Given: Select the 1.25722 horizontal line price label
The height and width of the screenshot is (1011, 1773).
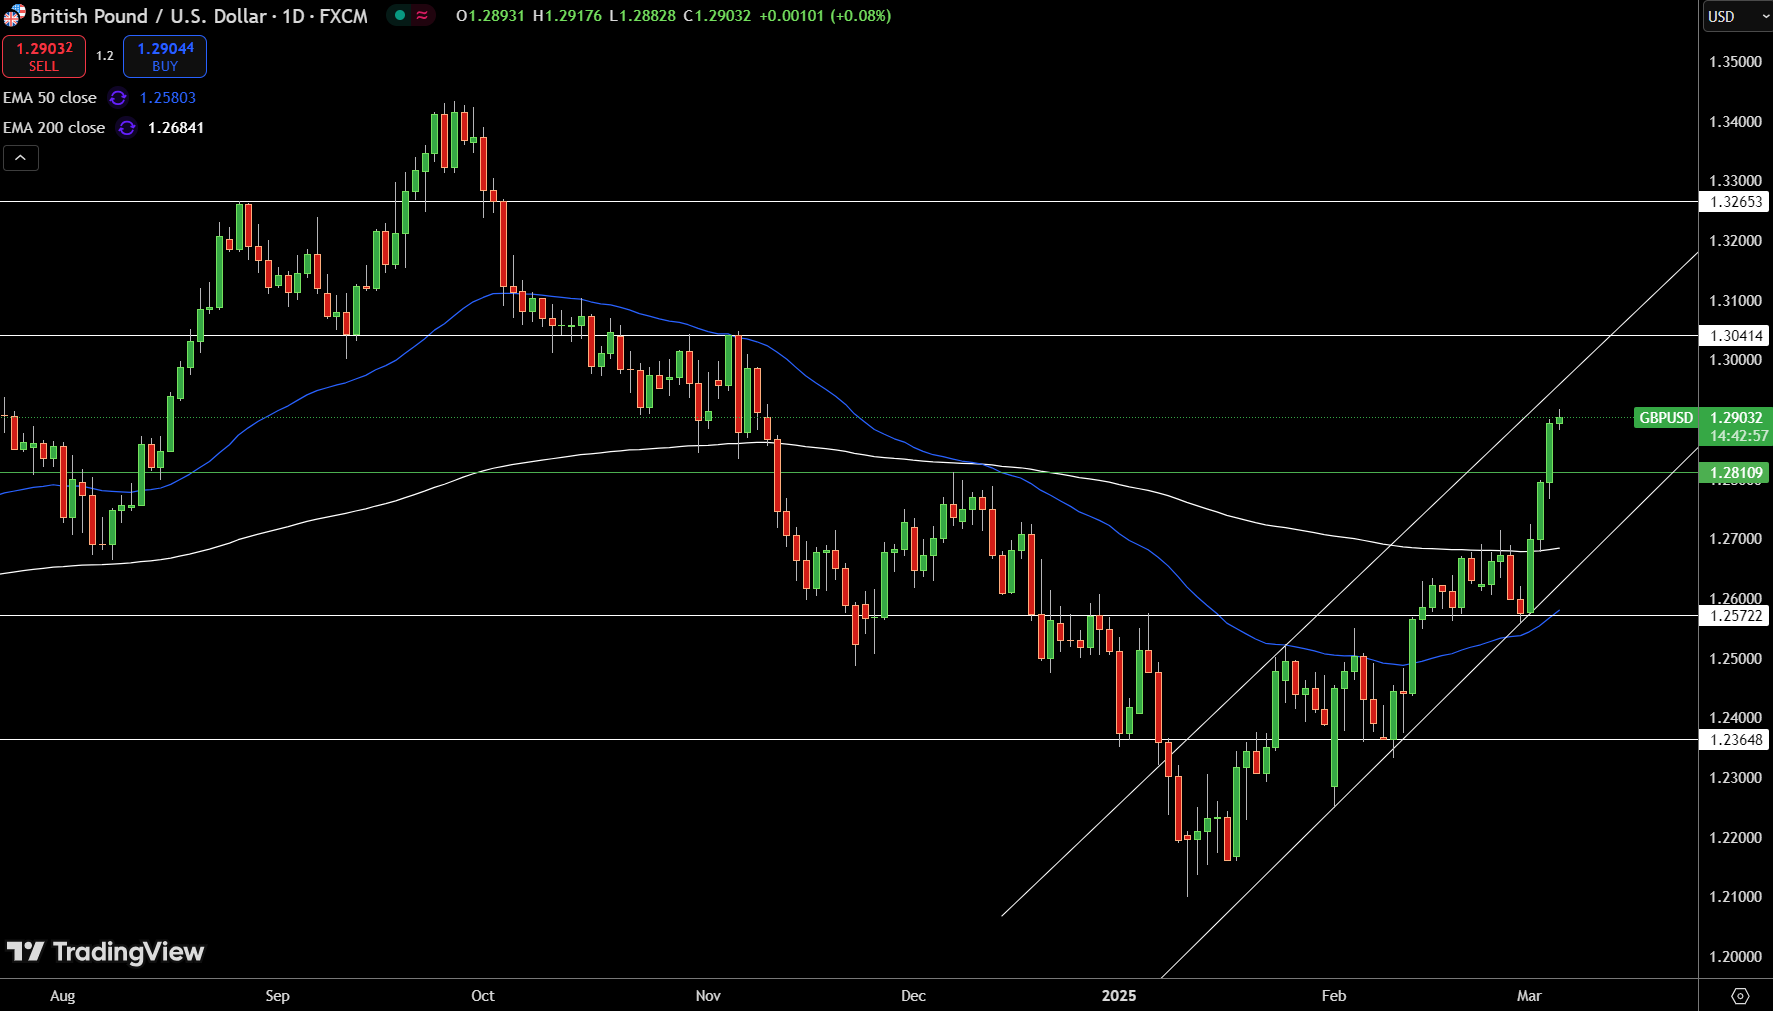Looking at the screenshot, I should point(1735,616).
